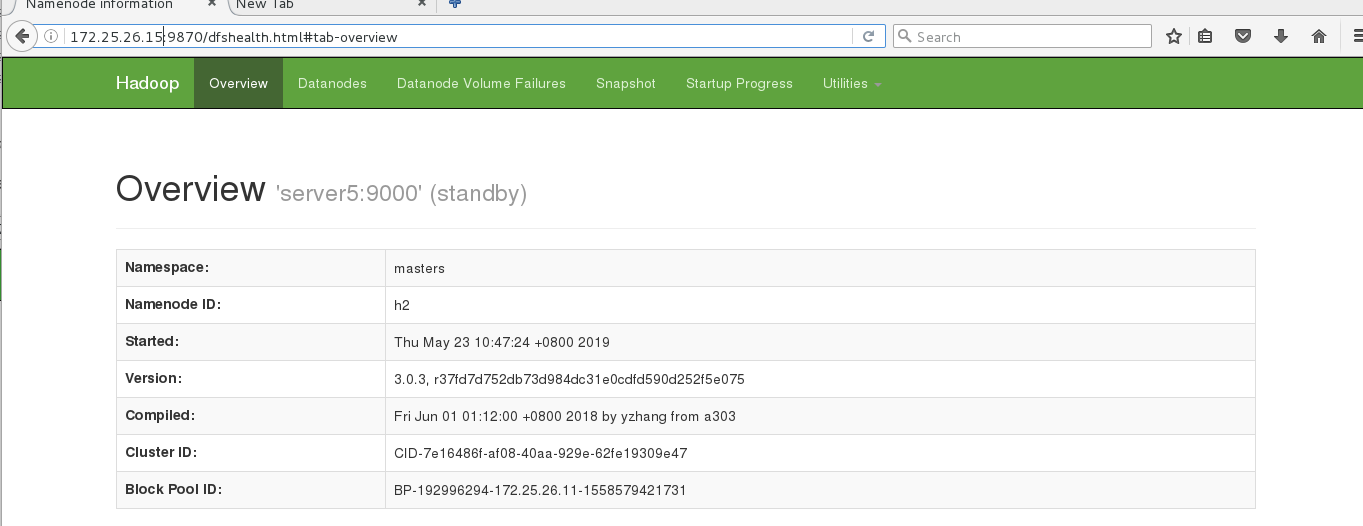Open the downloads arrow icon
Screen dimensions: 1363x526
pyautogui.click(x=1281, y=37)
